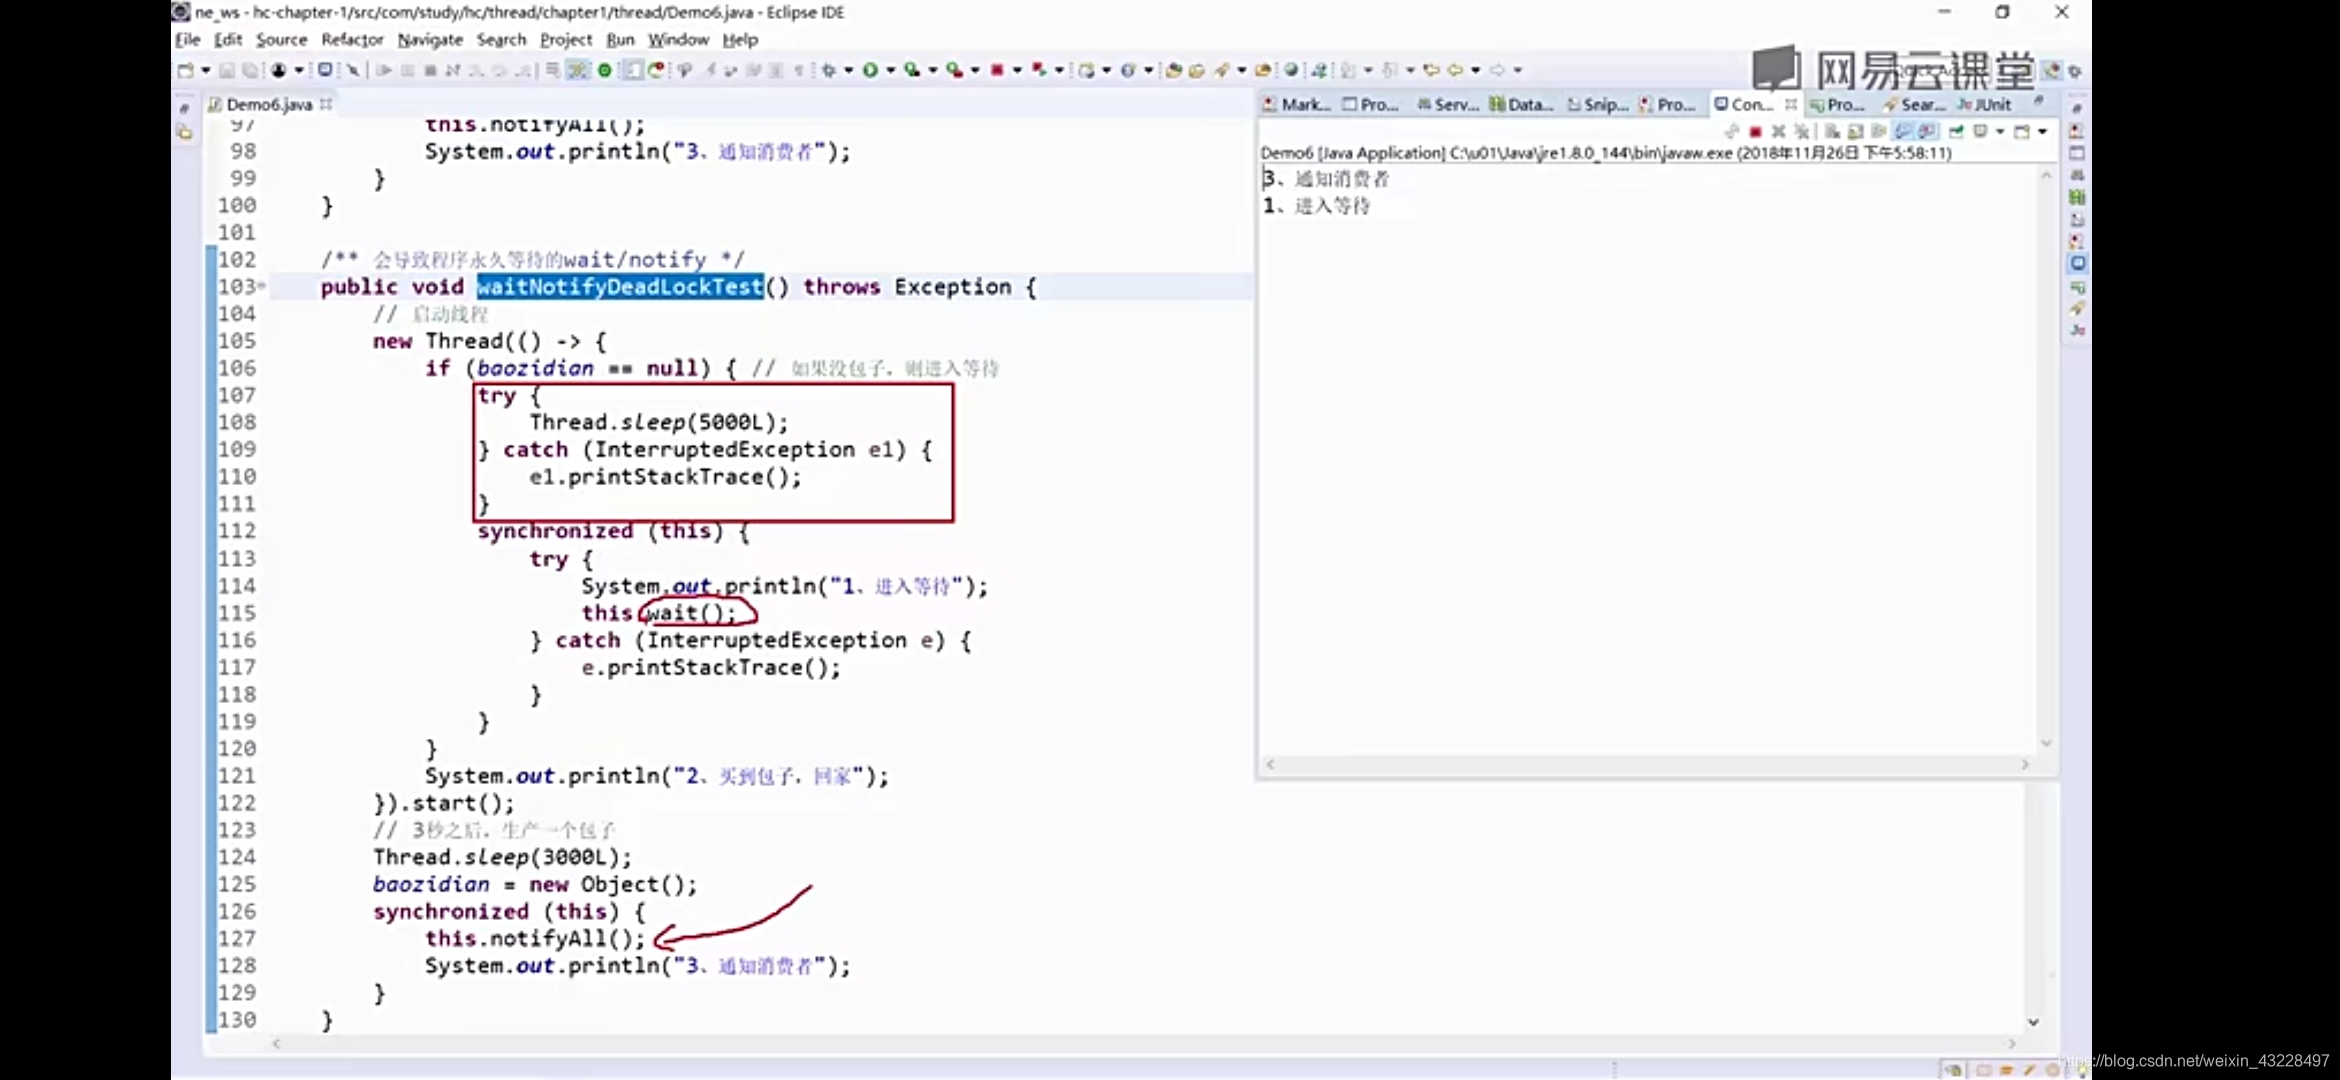Click the green New Server circle icon
Viewport: 2340px width, 1080px height.
(x=604, y=70)
